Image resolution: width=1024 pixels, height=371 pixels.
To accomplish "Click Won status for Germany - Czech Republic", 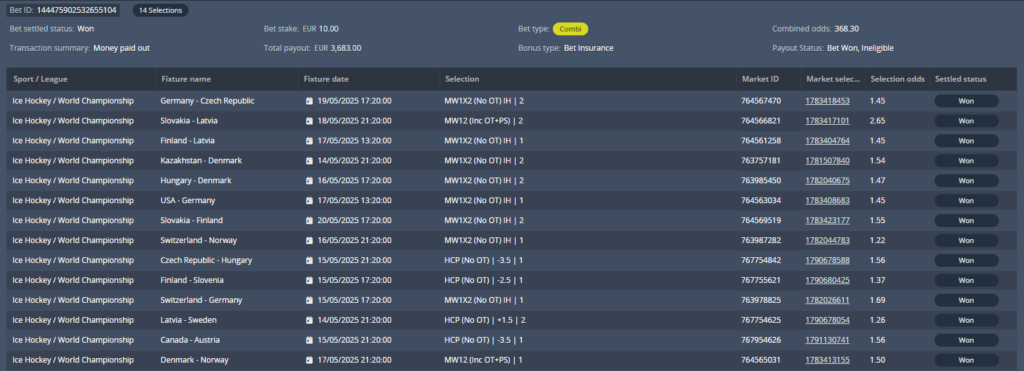I will coord(966,101).
